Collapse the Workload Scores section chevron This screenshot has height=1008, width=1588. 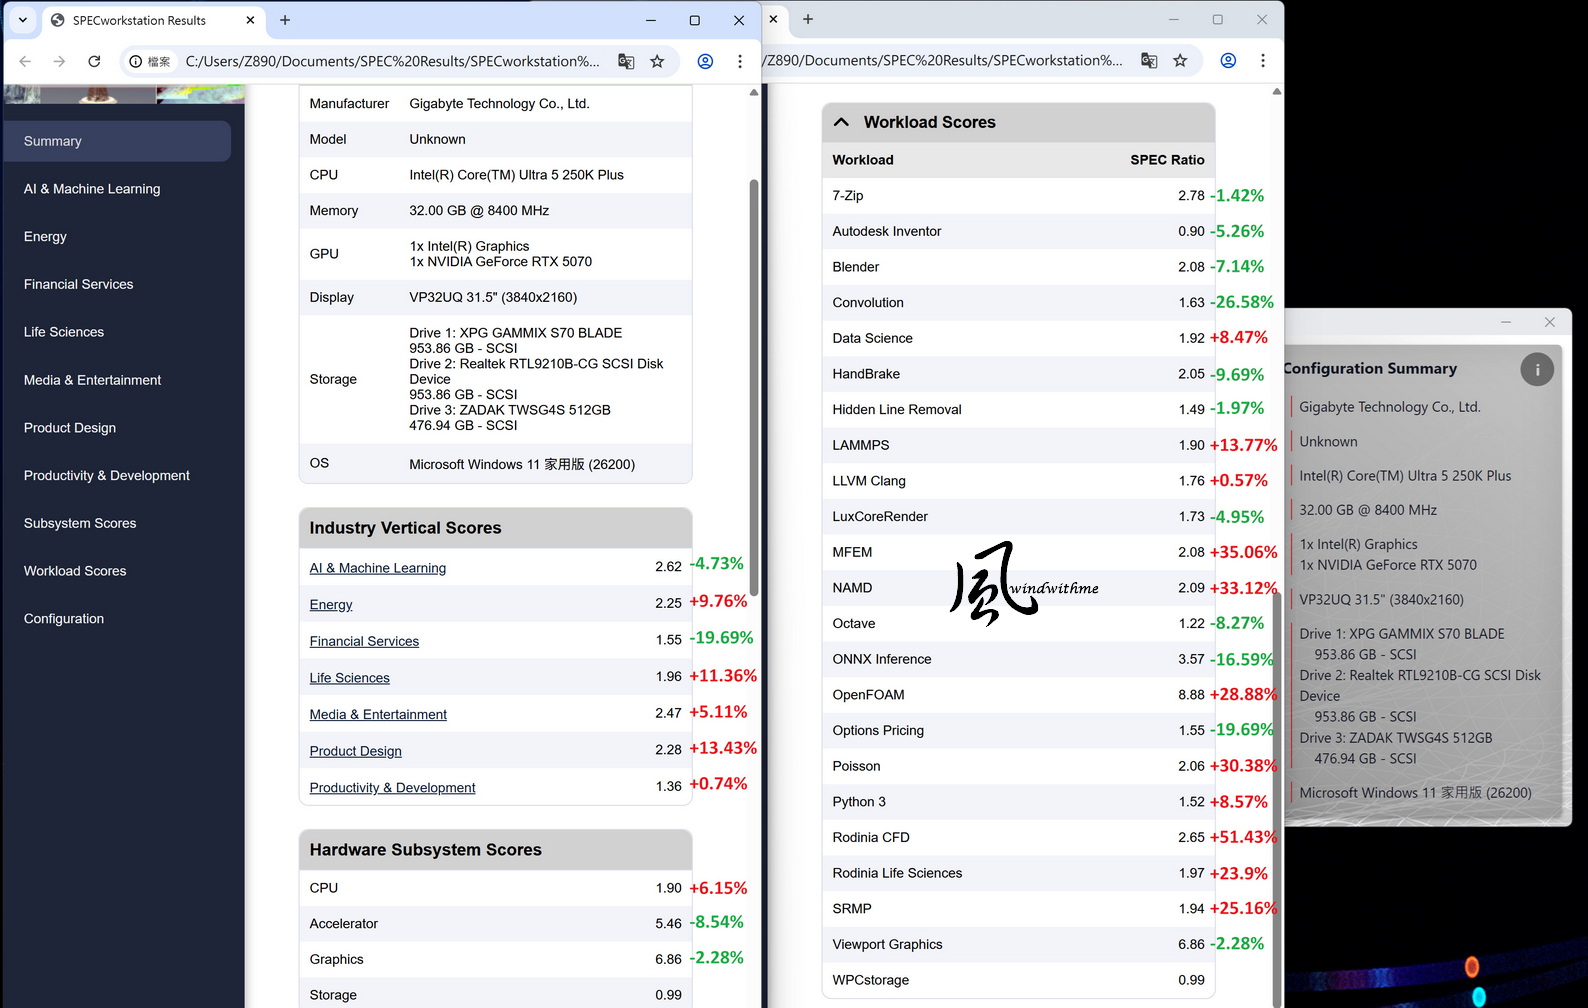click(842, 122)
